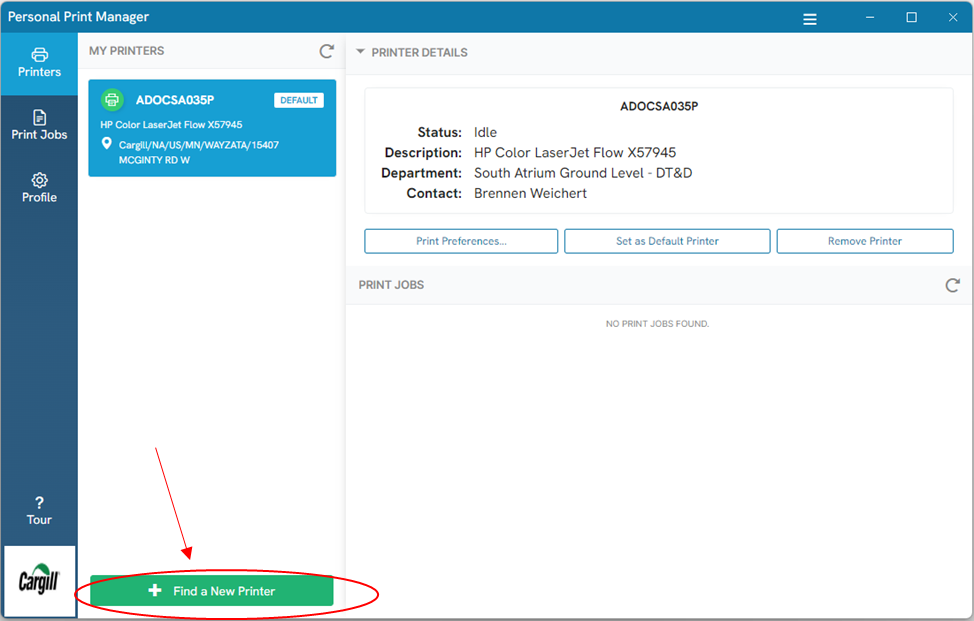
Task: Click the MY PRINTERS header label
Action: [x=127, y=51]
